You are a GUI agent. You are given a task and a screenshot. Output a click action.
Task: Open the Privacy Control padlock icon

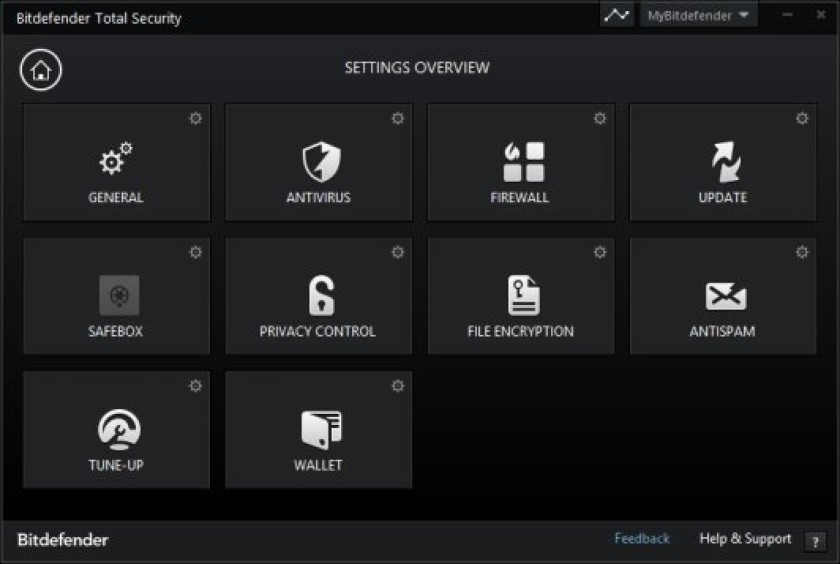[321, 295]
